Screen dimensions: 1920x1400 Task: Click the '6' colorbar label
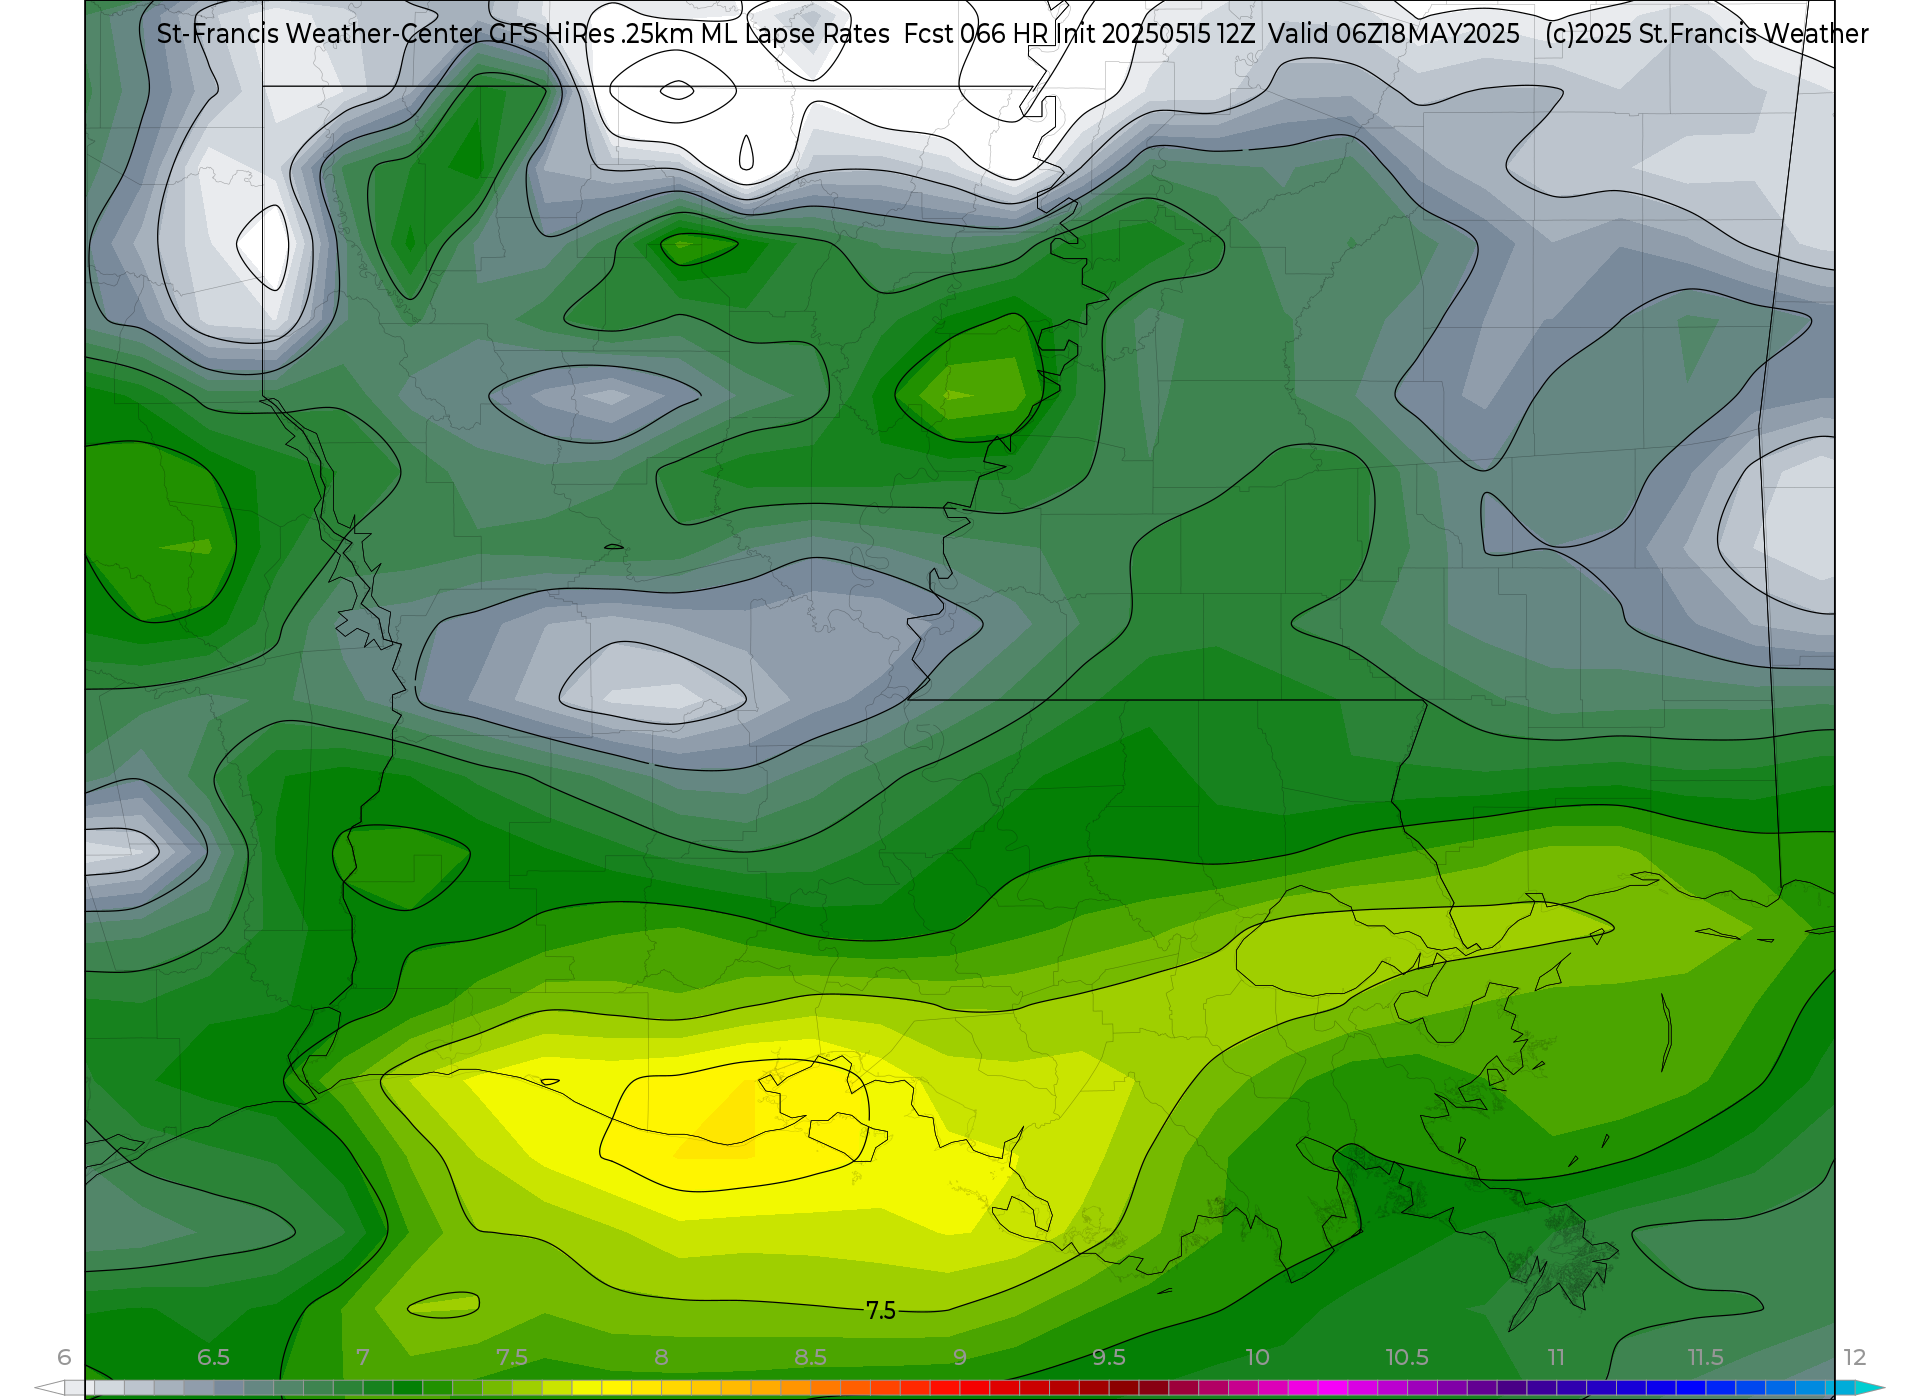(x=64, y=1357)
